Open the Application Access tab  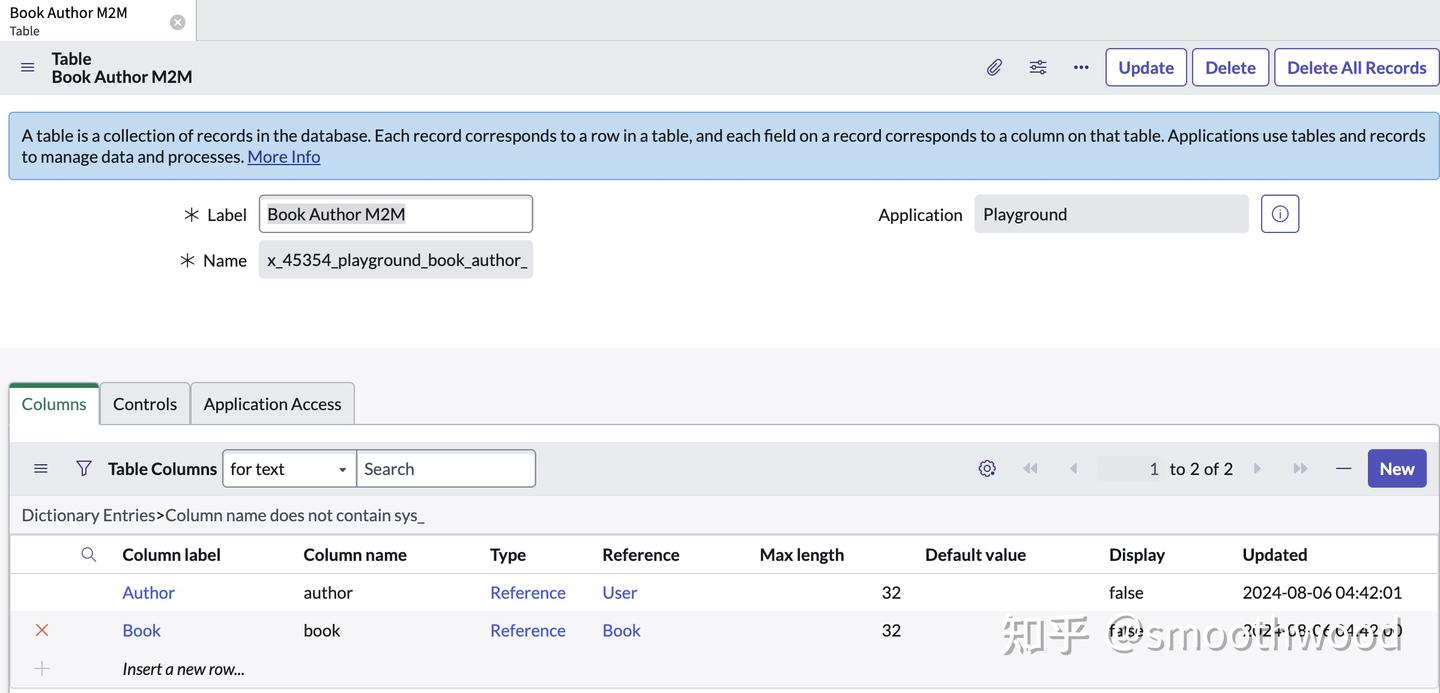[272, 402]
